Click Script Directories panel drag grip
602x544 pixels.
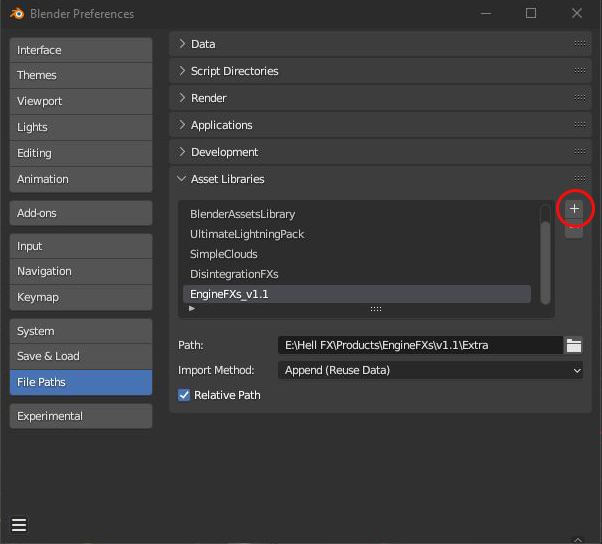click(x=580, y=71)
